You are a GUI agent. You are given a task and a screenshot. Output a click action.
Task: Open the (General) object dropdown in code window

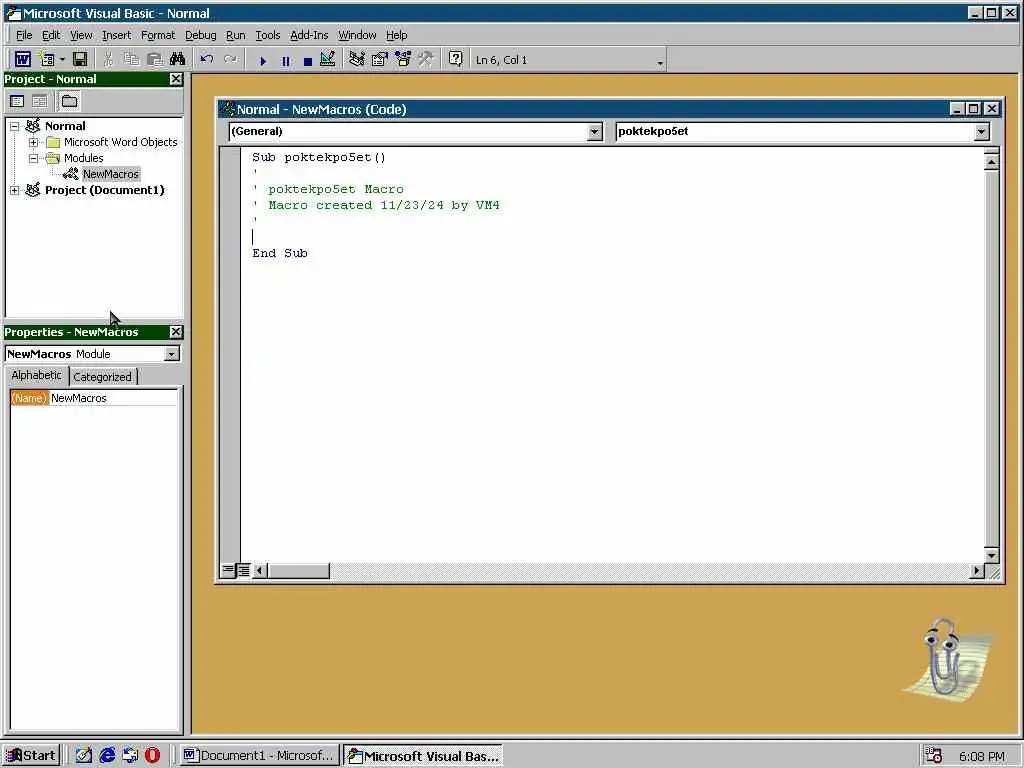pyautogui.click(x=594, y=132)
